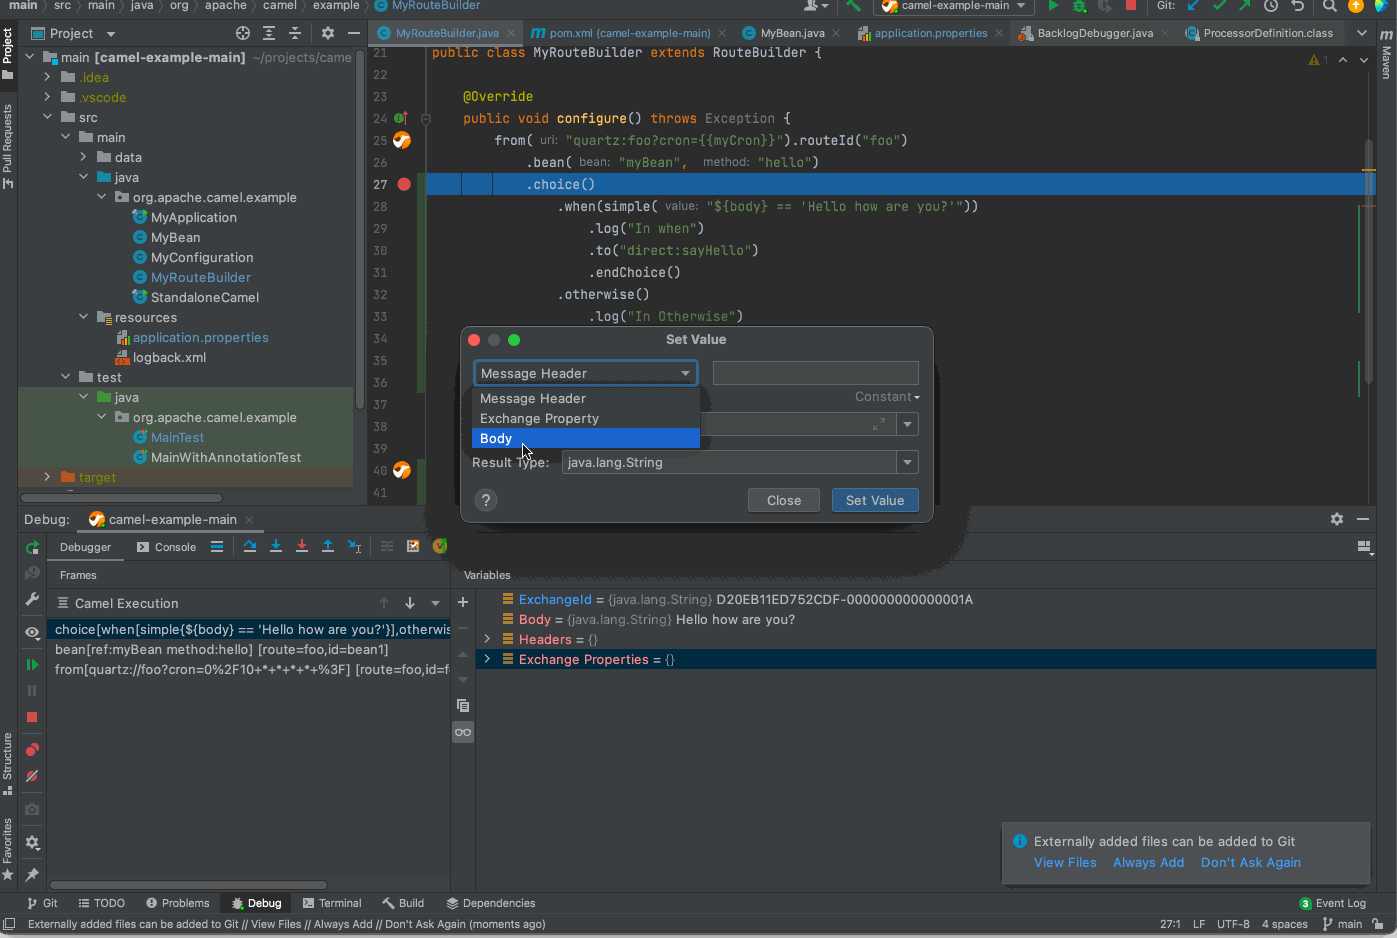Click Duplicate Watch copy icon
Screen dimensions: 1397x938
tap(463, 705)
